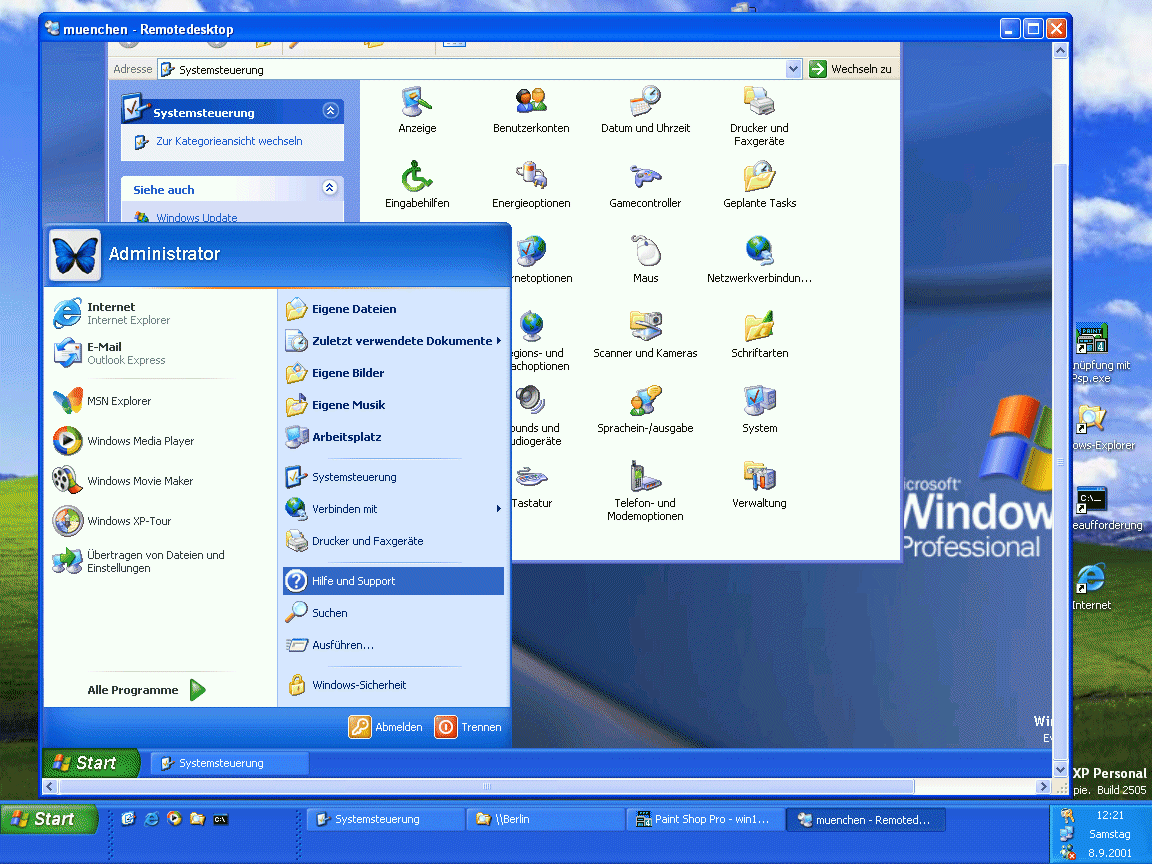Open Drucker und Faxgeräte in Systemsteuerung window
The width and height of the screenshot is (1152, 864).
coord(759,116)
